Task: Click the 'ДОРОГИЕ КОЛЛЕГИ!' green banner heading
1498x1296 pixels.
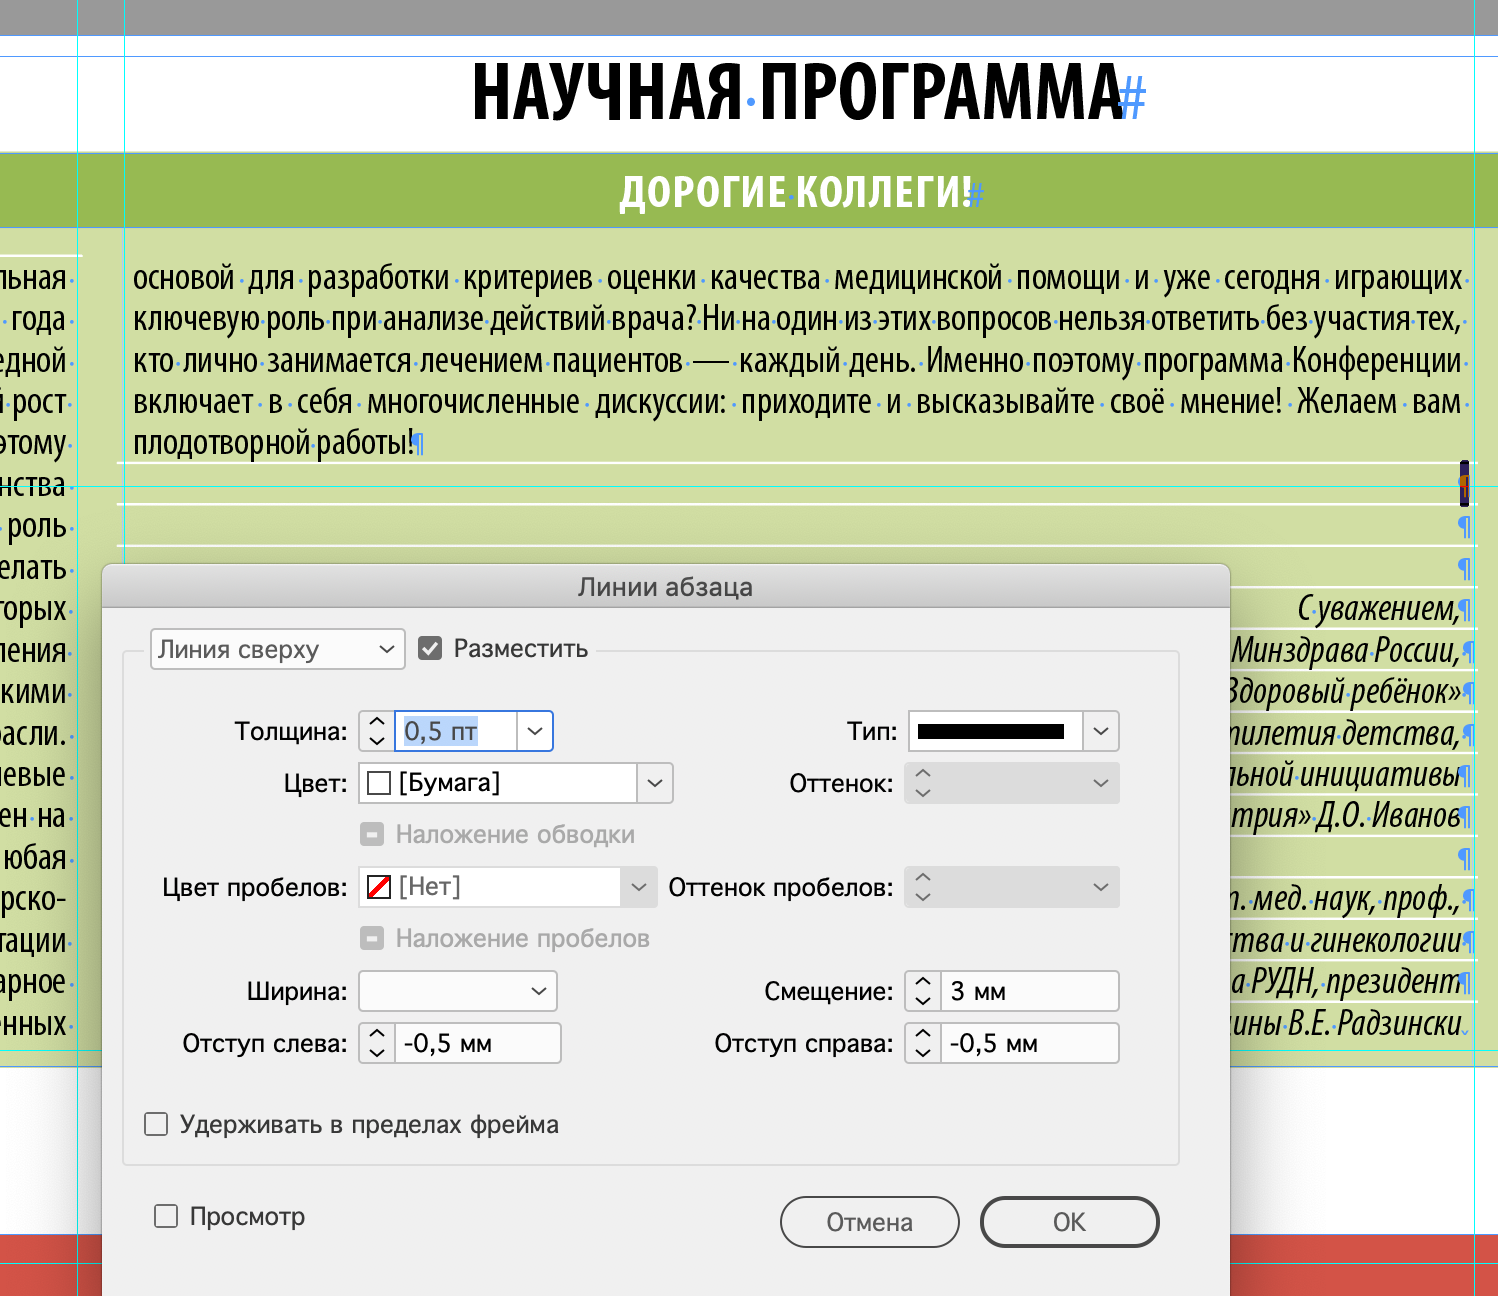Action: coord(796,191)
